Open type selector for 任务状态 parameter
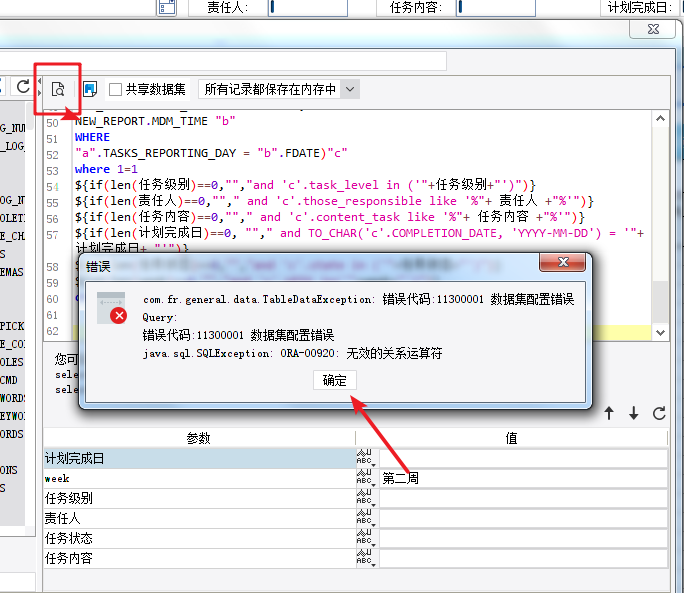Image resolution: width=684 pixels, height=593 pixels. pyautogui.click(x=366, y=538)
